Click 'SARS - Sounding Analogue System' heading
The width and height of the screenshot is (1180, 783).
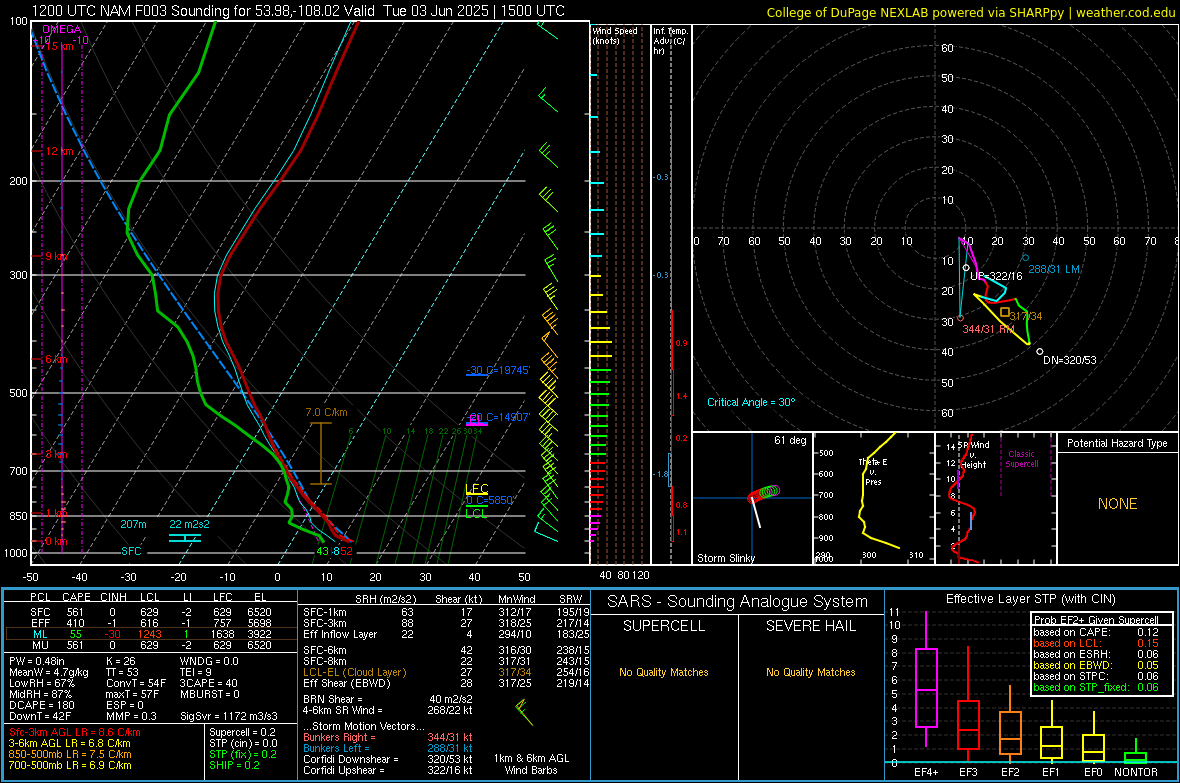click(x=738, y=602)
